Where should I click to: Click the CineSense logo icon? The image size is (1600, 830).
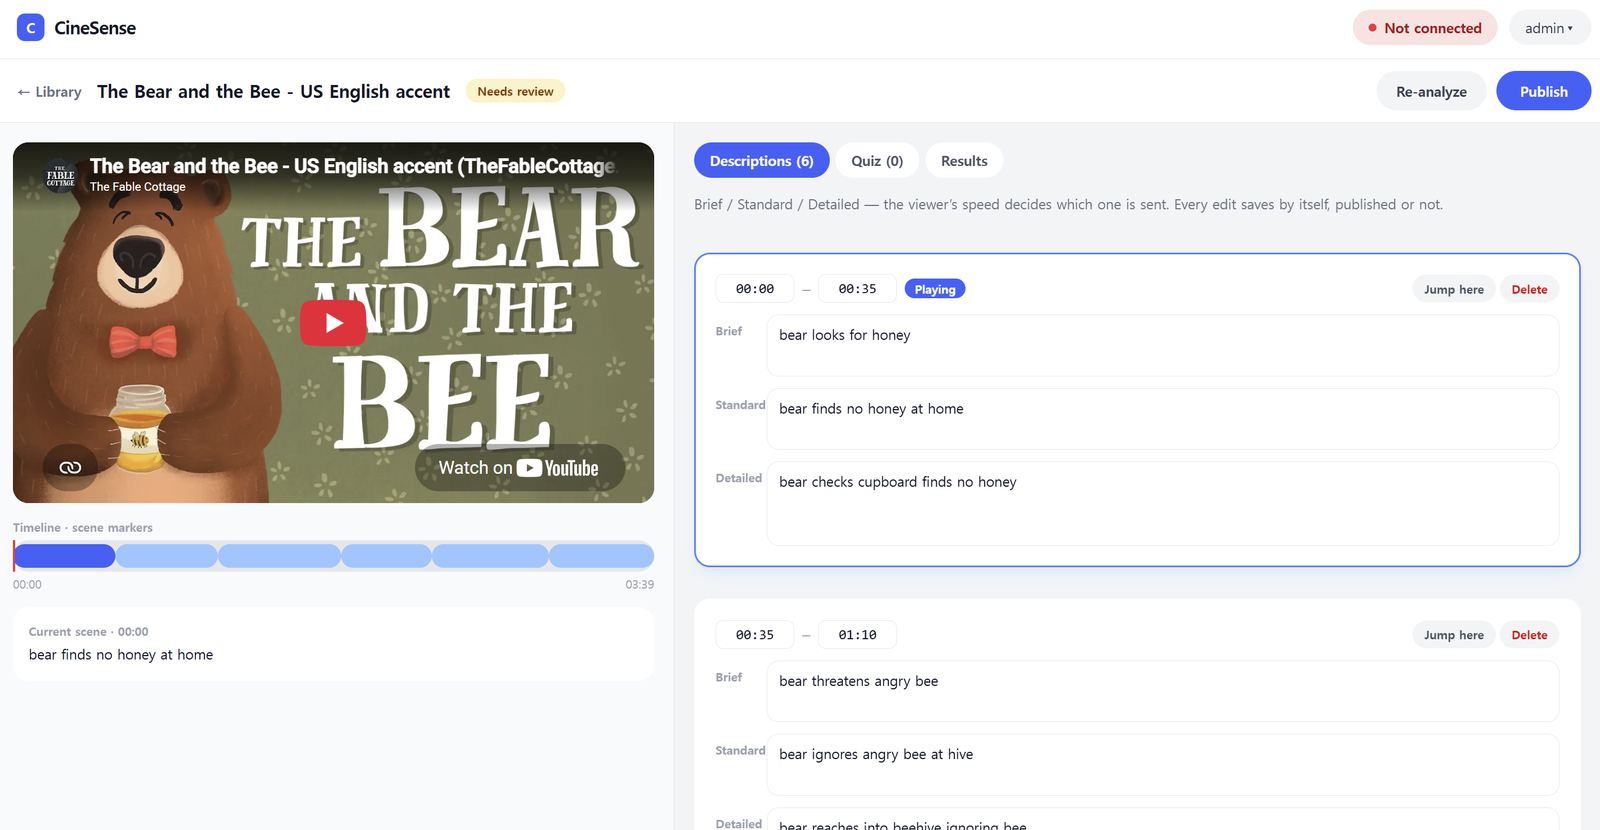click(31, 28)
